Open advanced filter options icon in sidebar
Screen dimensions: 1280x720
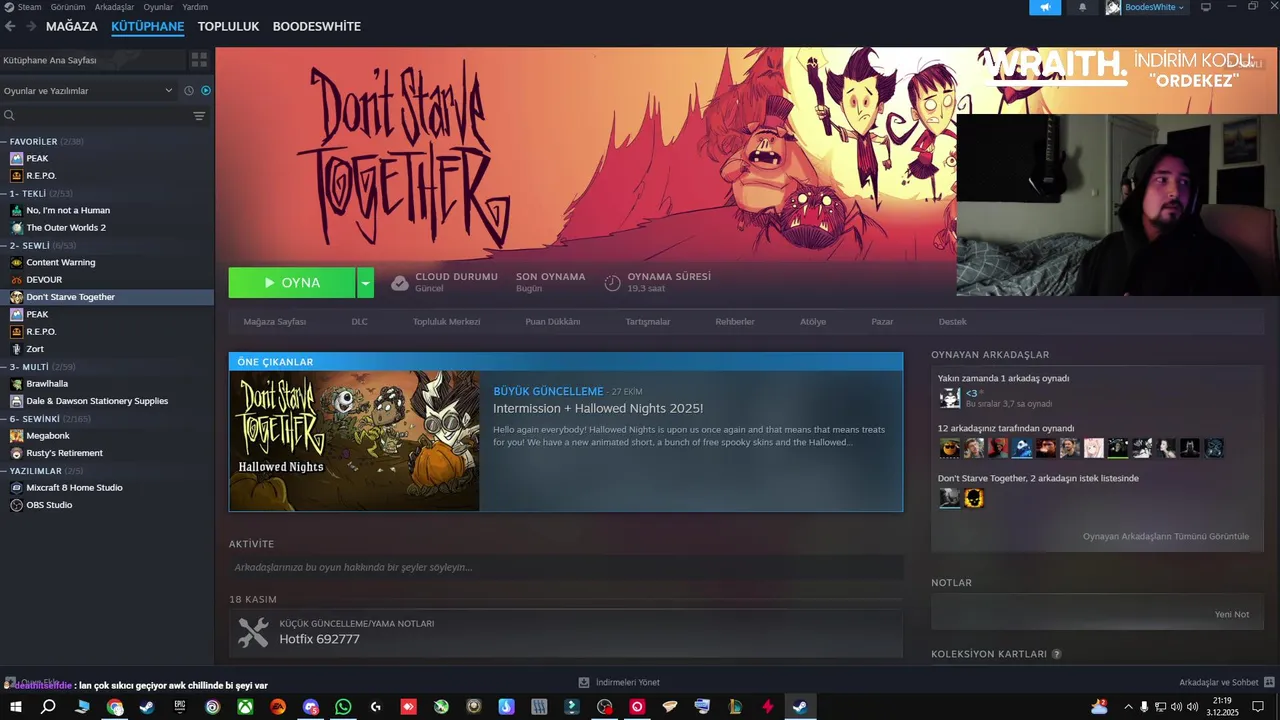tap(199, 116)
